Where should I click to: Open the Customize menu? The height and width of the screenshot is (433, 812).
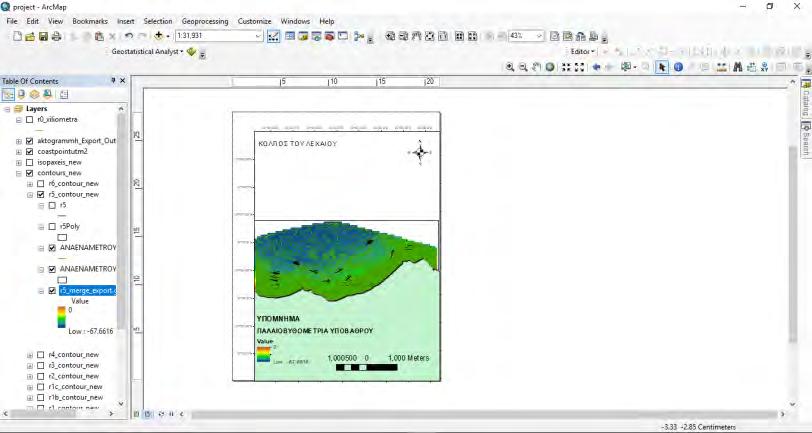[x=254, y=21]
